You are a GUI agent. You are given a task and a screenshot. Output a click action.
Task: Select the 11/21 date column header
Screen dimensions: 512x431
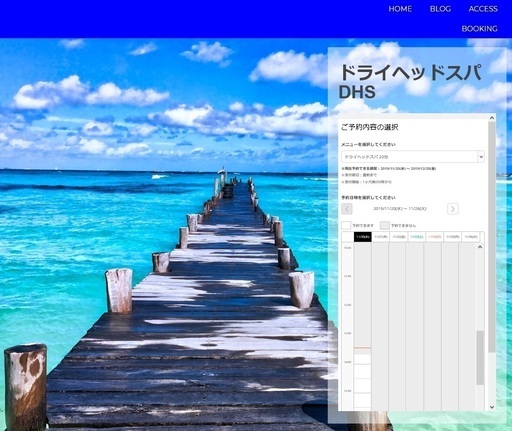coord(381,237)
